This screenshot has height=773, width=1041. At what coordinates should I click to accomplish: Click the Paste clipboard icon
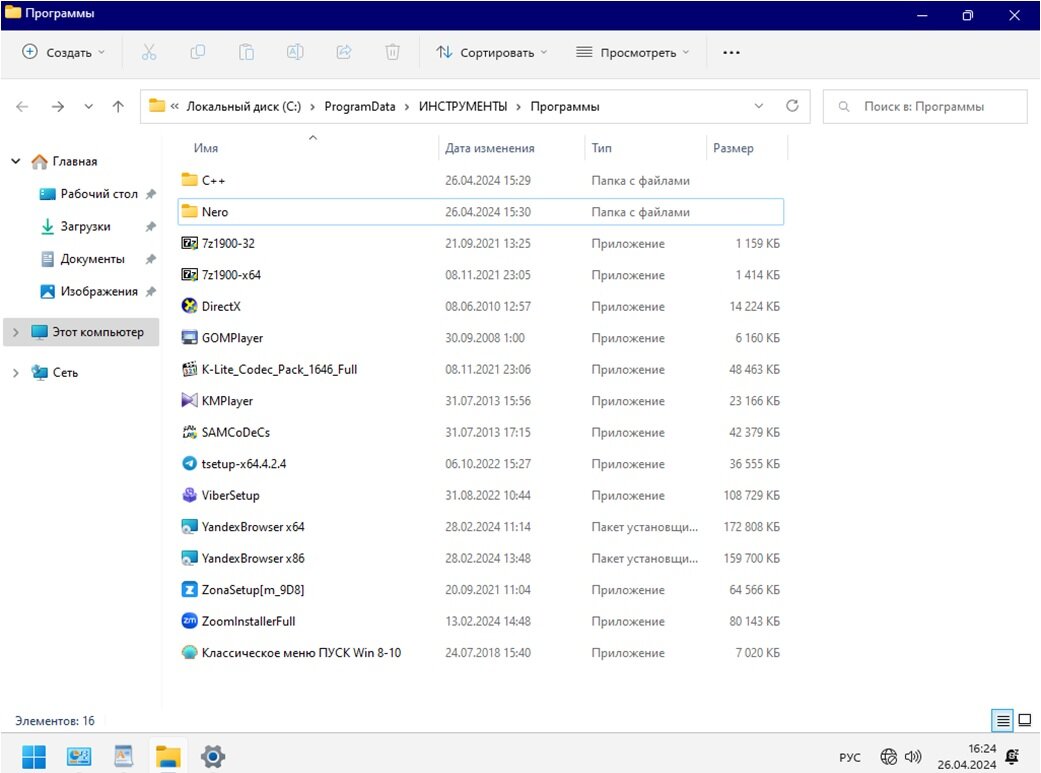pyautogui.click(x=246, y=52)
